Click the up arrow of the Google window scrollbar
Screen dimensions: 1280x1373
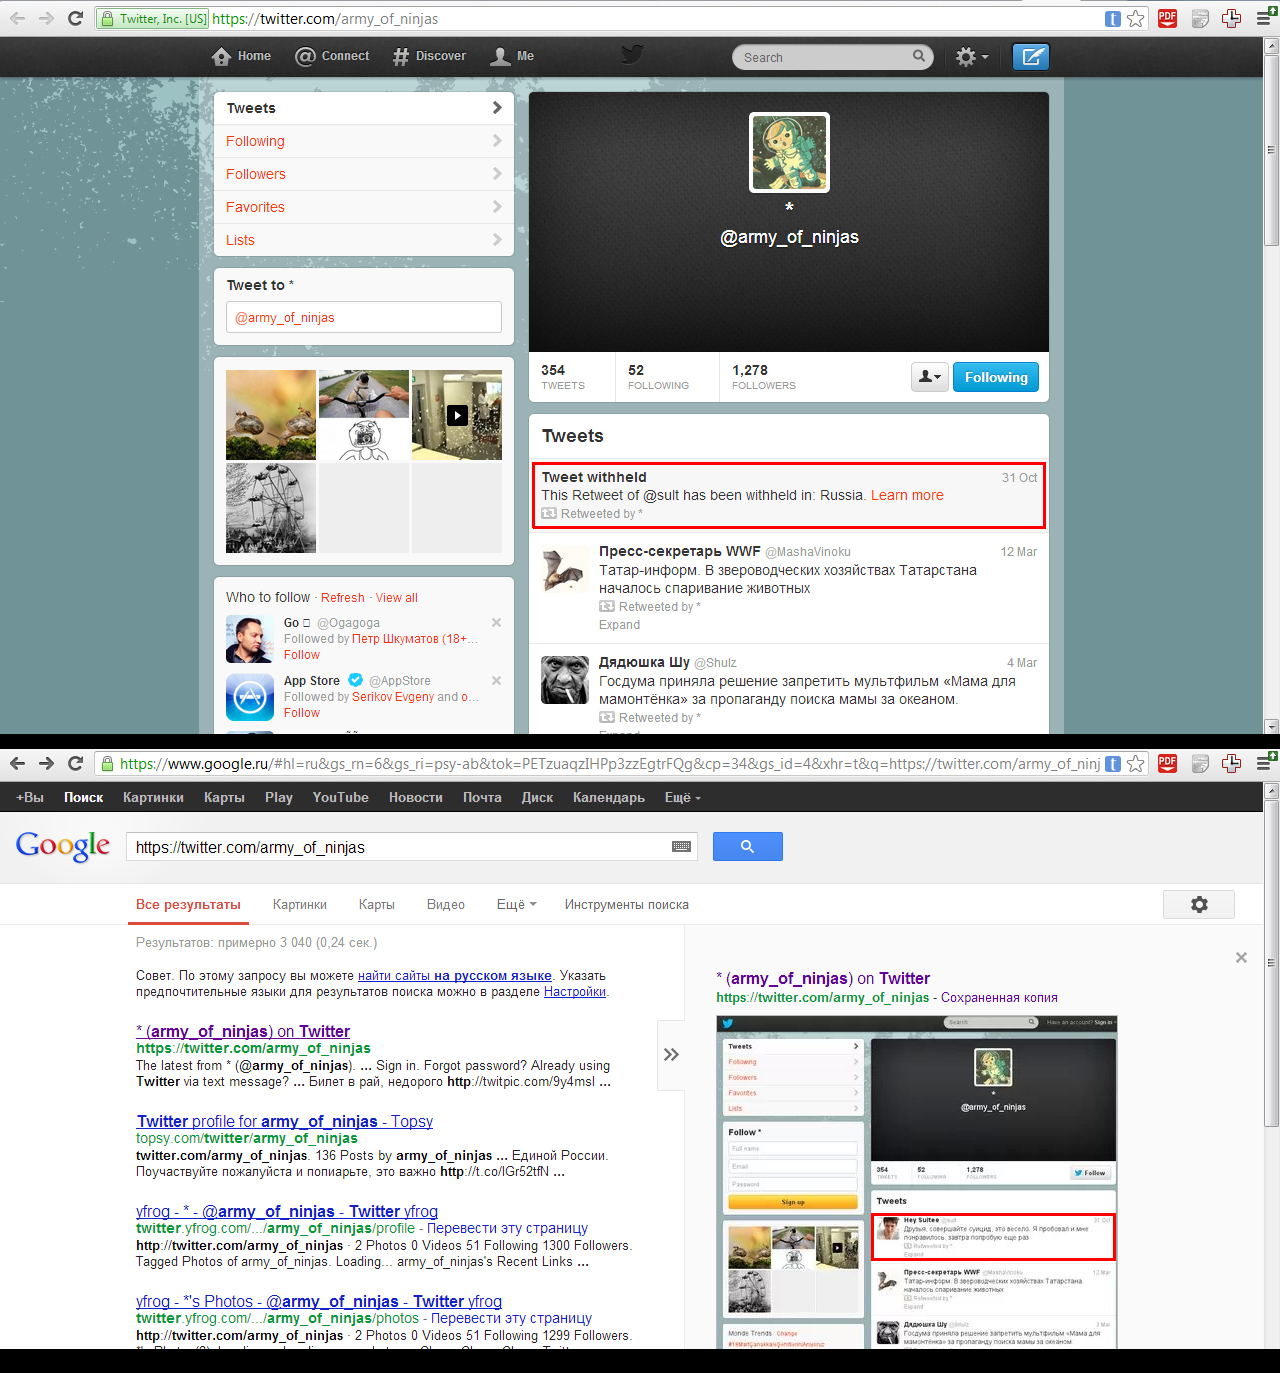point(1271,790)
